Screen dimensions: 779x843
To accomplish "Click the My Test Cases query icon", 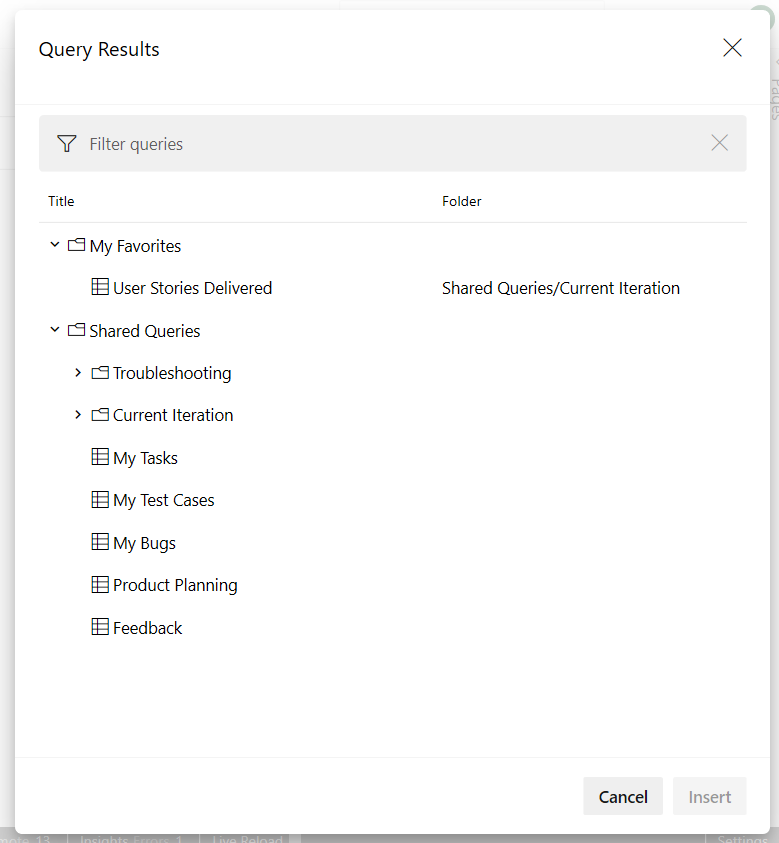I will coord(100,500).
